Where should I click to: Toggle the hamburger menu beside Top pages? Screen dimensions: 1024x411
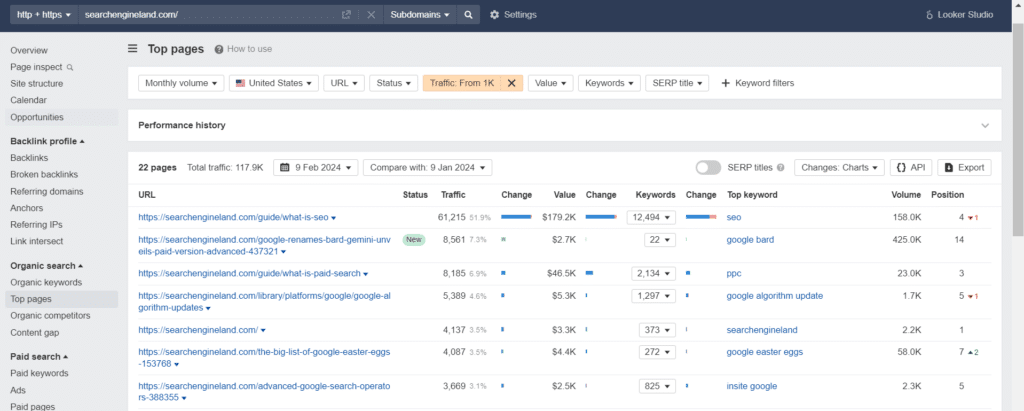pos(133,48)
